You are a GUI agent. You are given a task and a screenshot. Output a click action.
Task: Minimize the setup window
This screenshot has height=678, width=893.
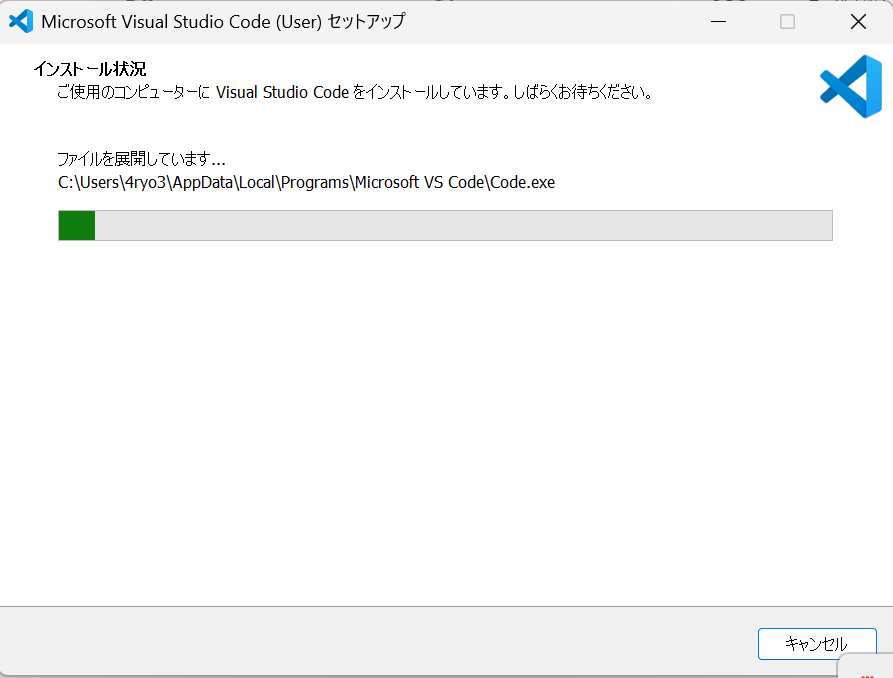[718, 21]
